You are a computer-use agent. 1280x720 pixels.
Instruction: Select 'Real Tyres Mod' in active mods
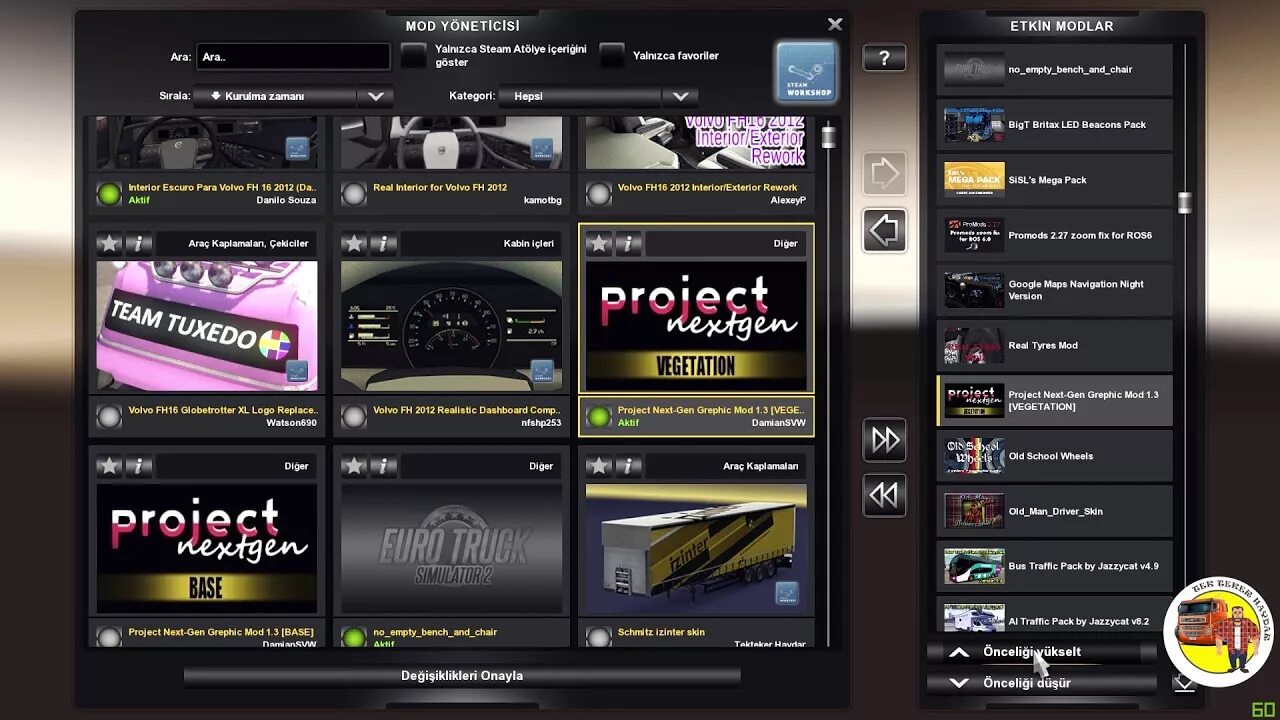click(1055, 345)
